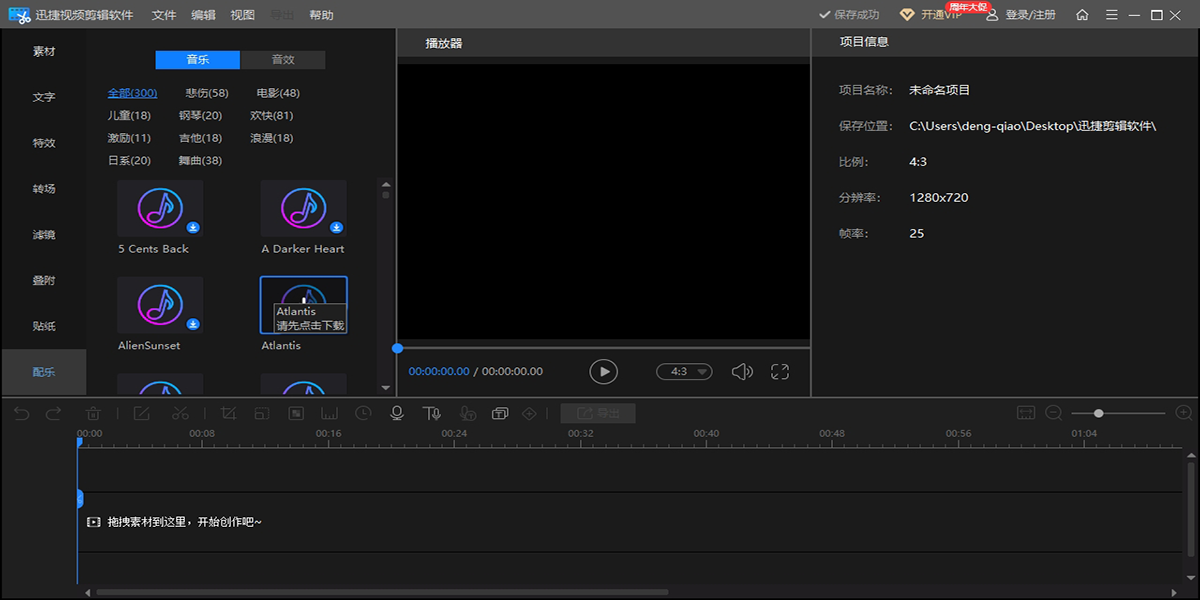This screenshot has width=1200, height=600.
Task: Switch to the 音效 tab
Action: 283,60
